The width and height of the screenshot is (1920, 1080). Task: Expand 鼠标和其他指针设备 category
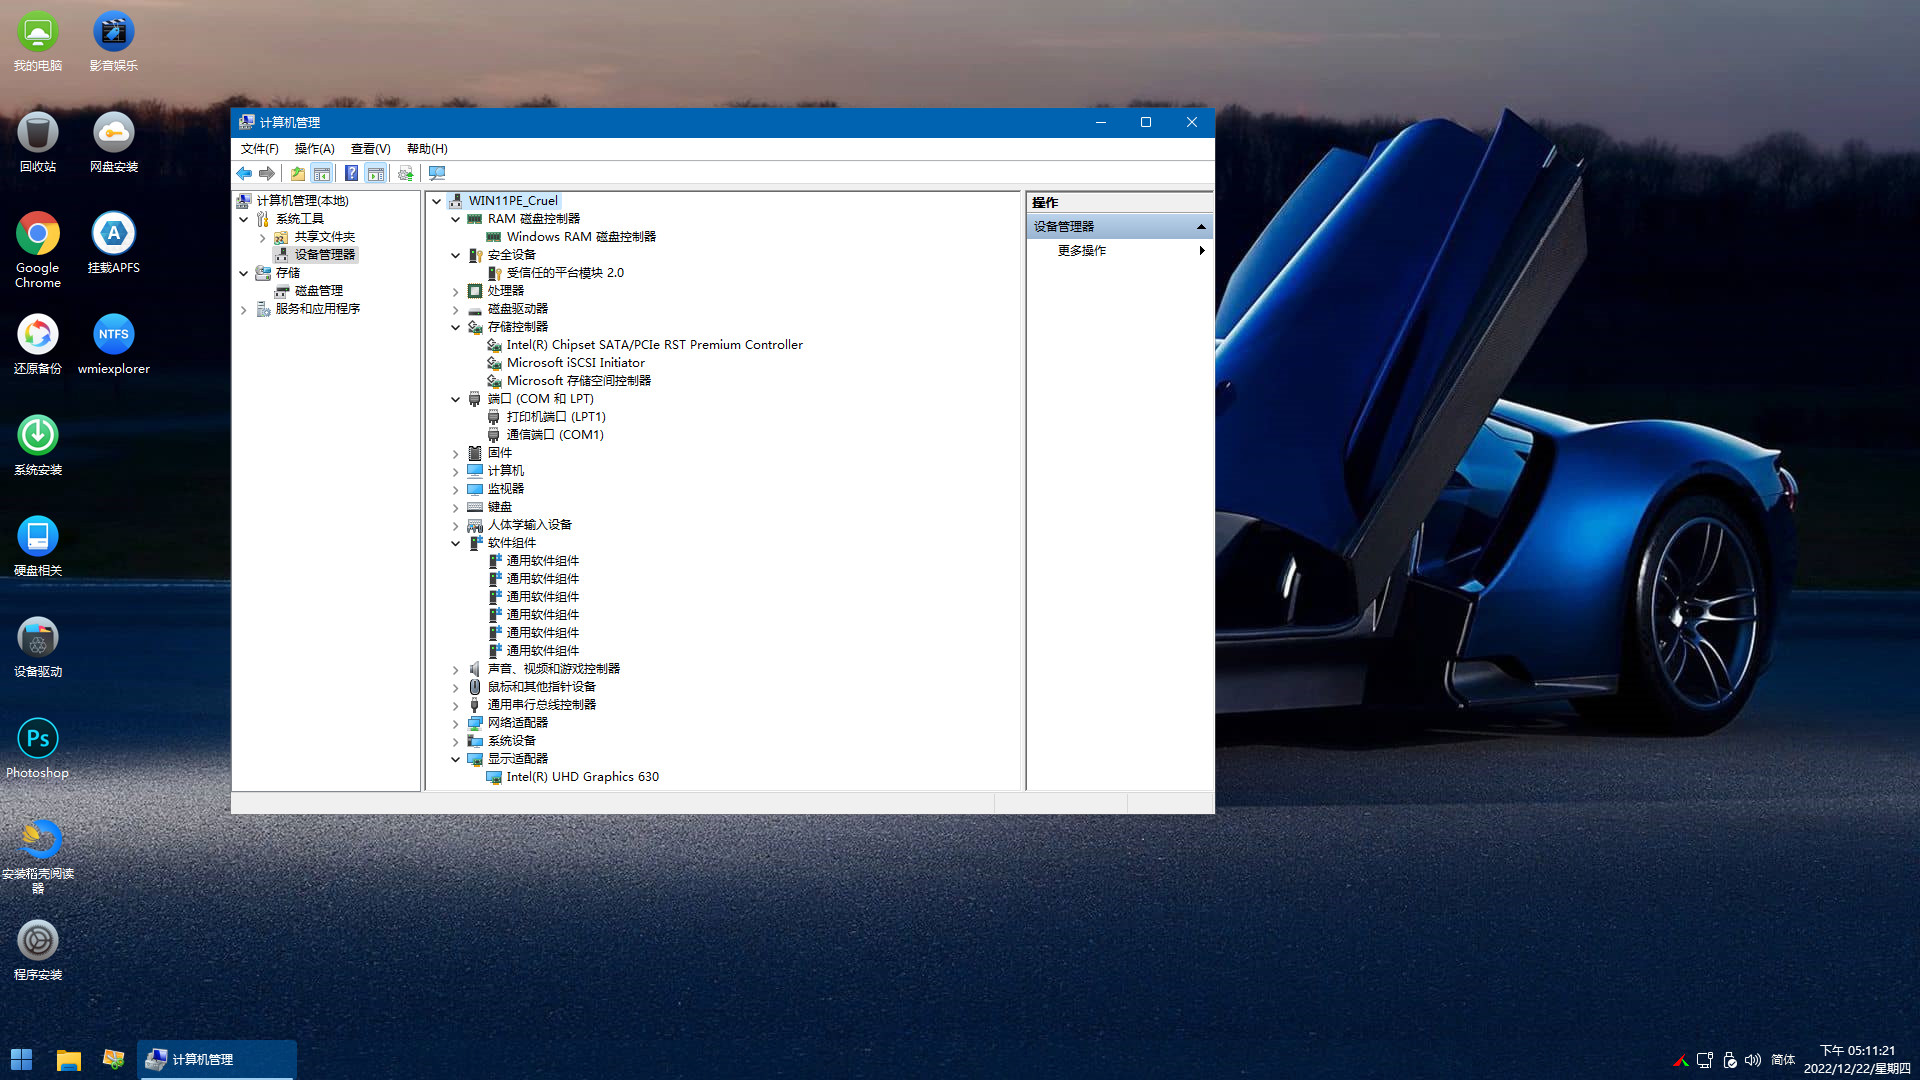tap(456, 687)
